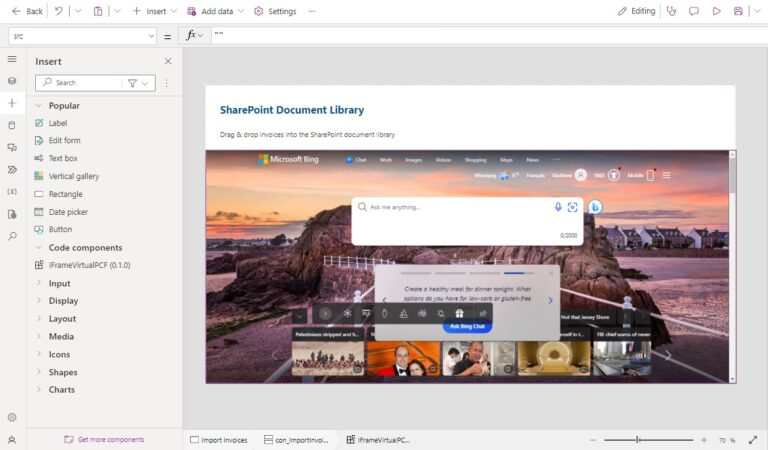Open the Add data menu
768x450 pixels.
tap(215, 11)
